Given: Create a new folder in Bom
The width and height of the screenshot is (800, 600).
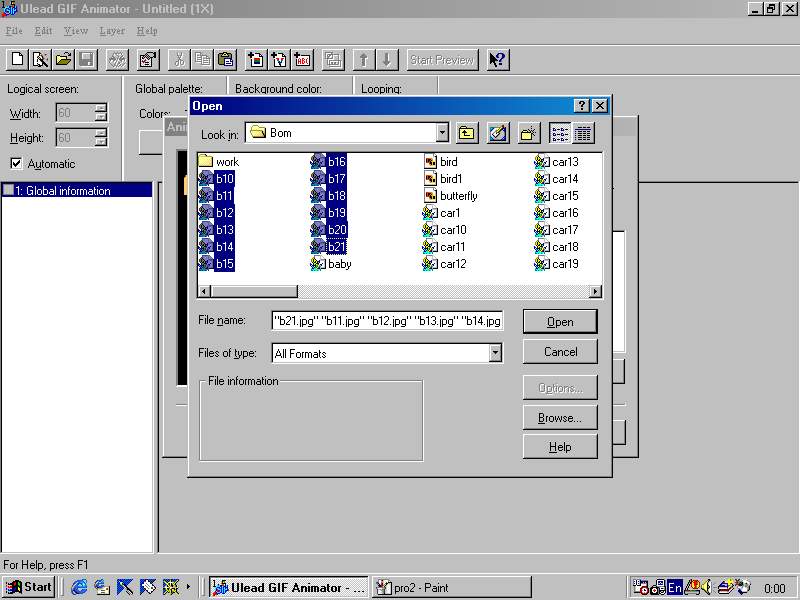Looking at the screenshot, I should point(529,133).
